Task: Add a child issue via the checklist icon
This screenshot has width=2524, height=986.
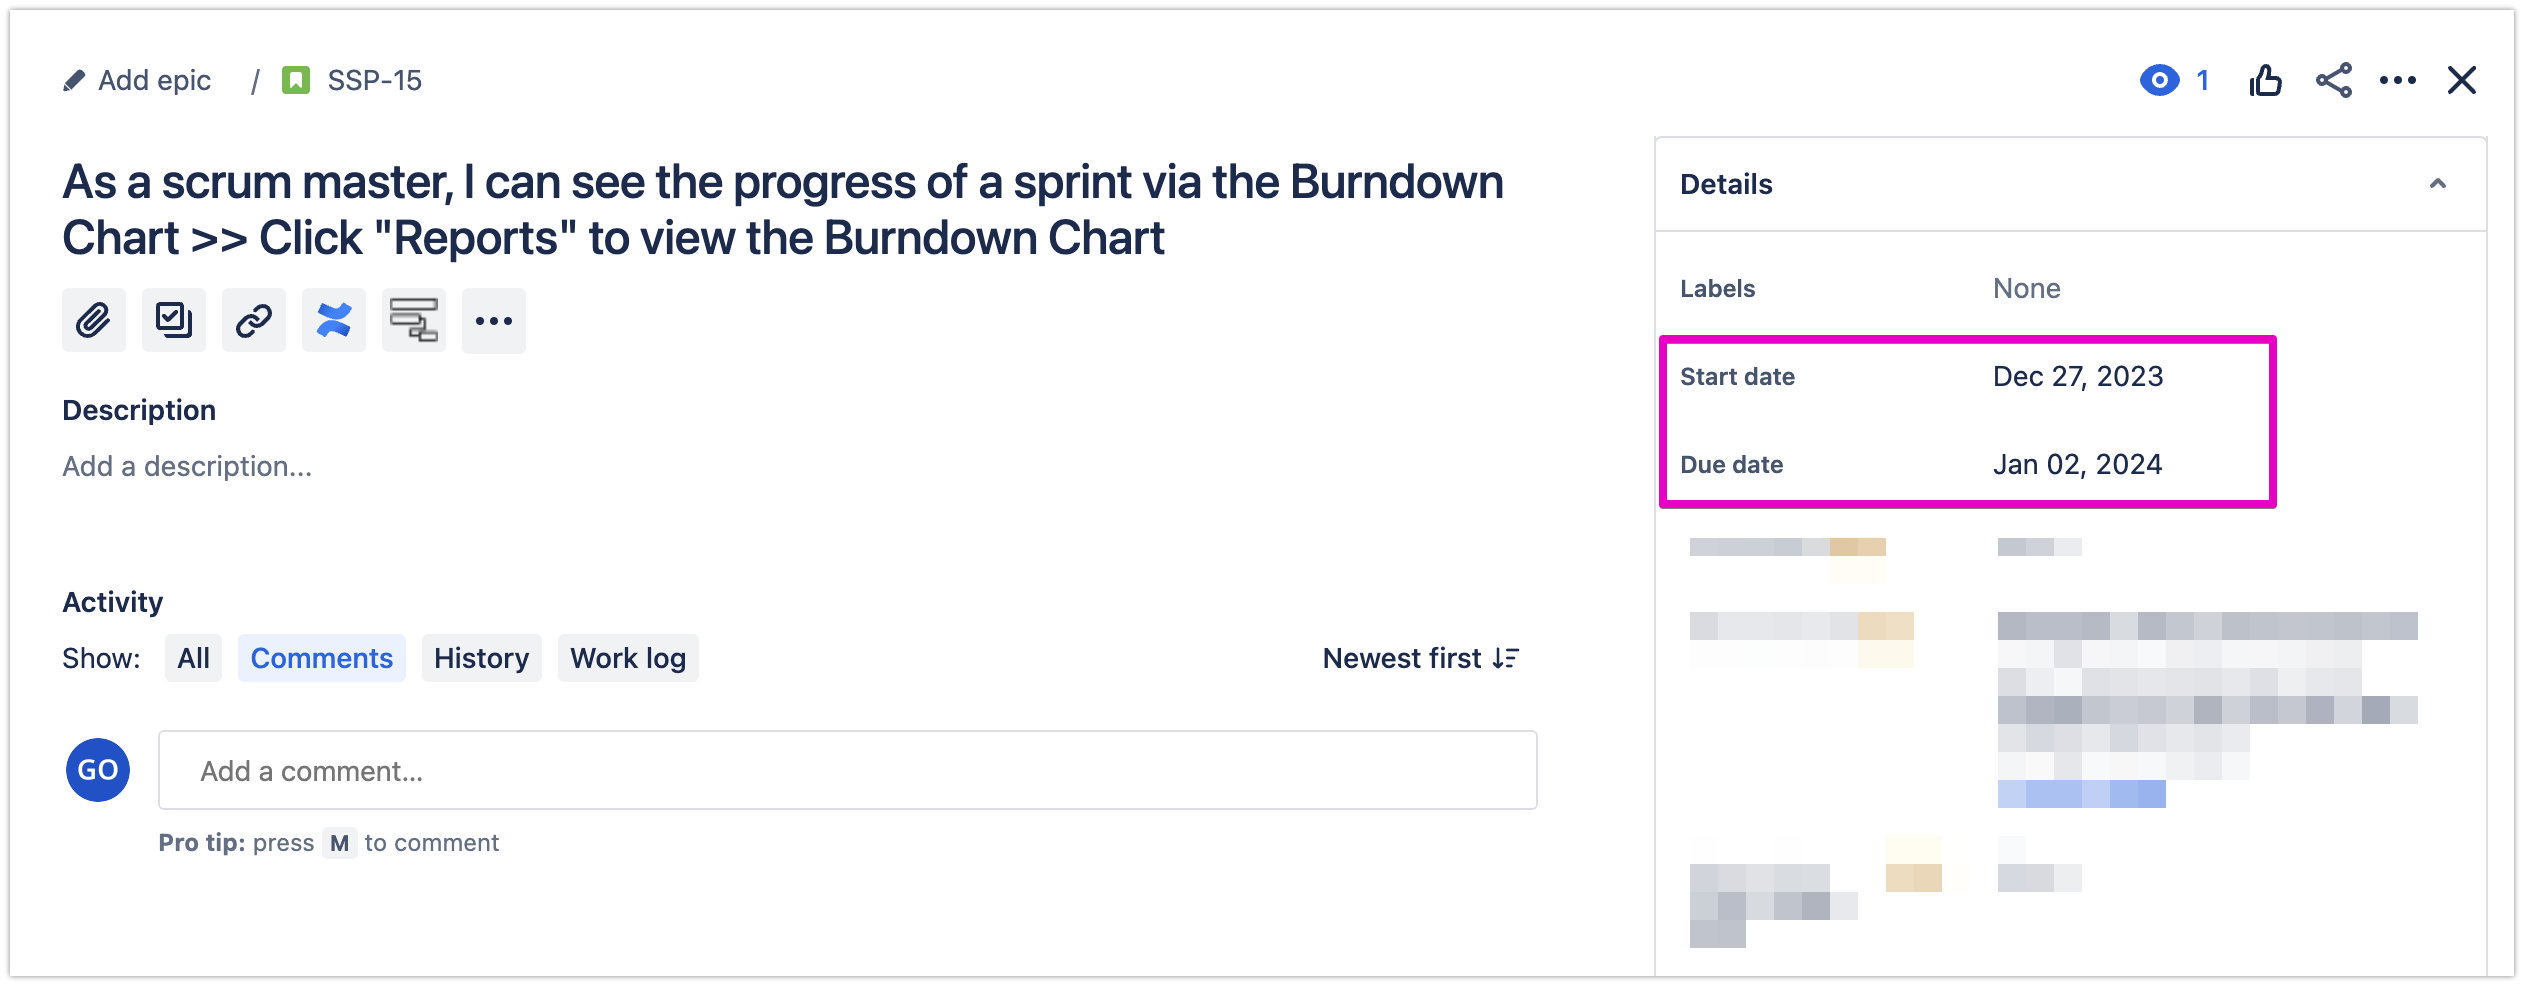Action: 173,320
